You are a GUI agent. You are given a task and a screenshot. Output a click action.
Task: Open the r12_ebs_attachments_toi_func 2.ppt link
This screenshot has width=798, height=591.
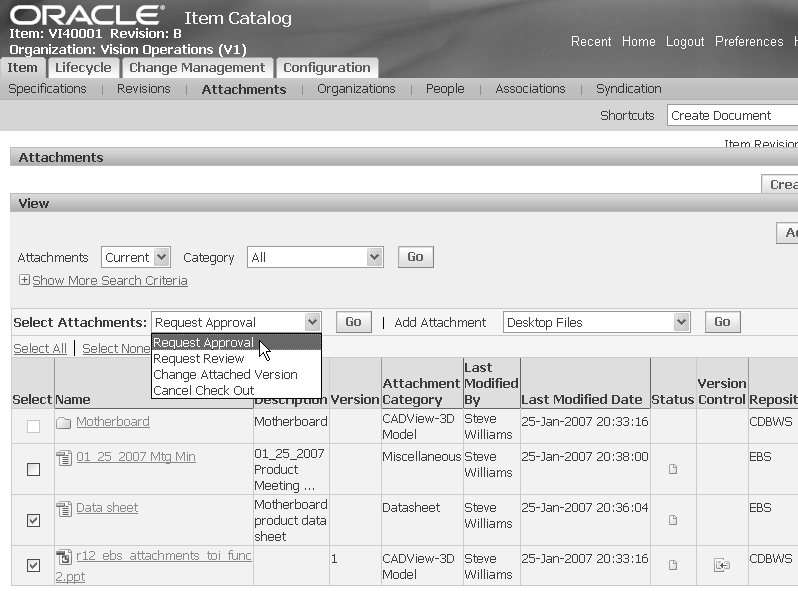(154, 566)
